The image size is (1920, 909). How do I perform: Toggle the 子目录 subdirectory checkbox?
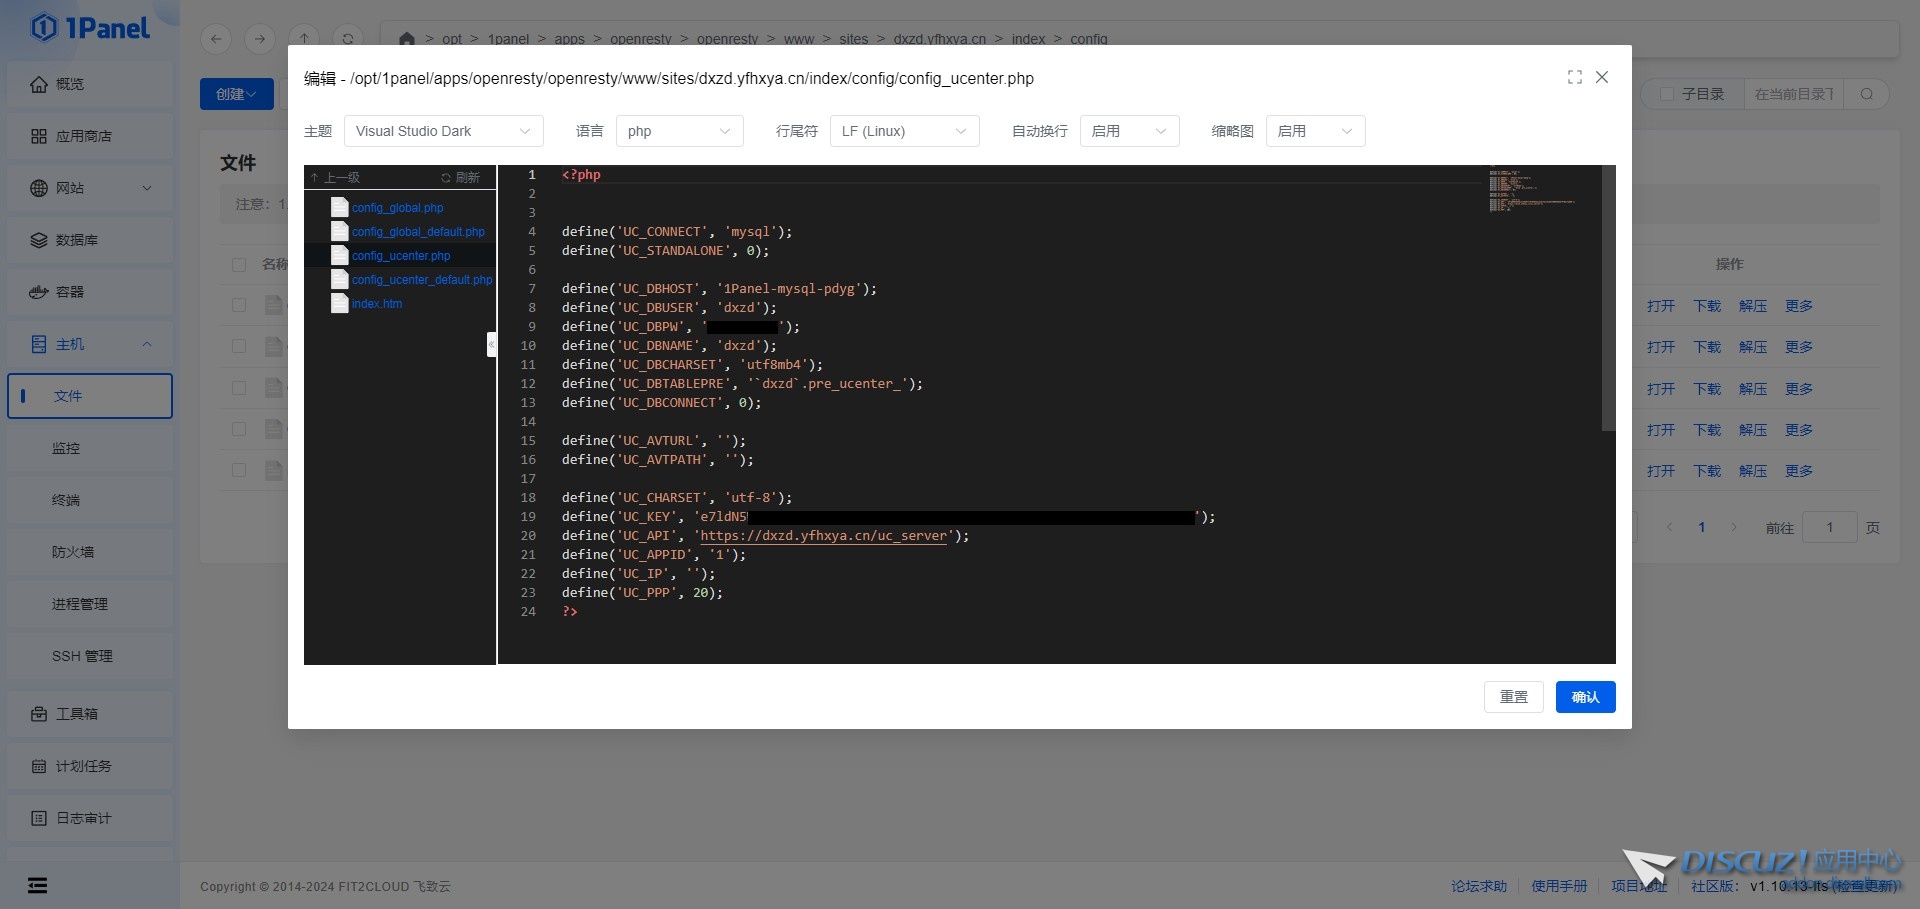(1667, 94)
